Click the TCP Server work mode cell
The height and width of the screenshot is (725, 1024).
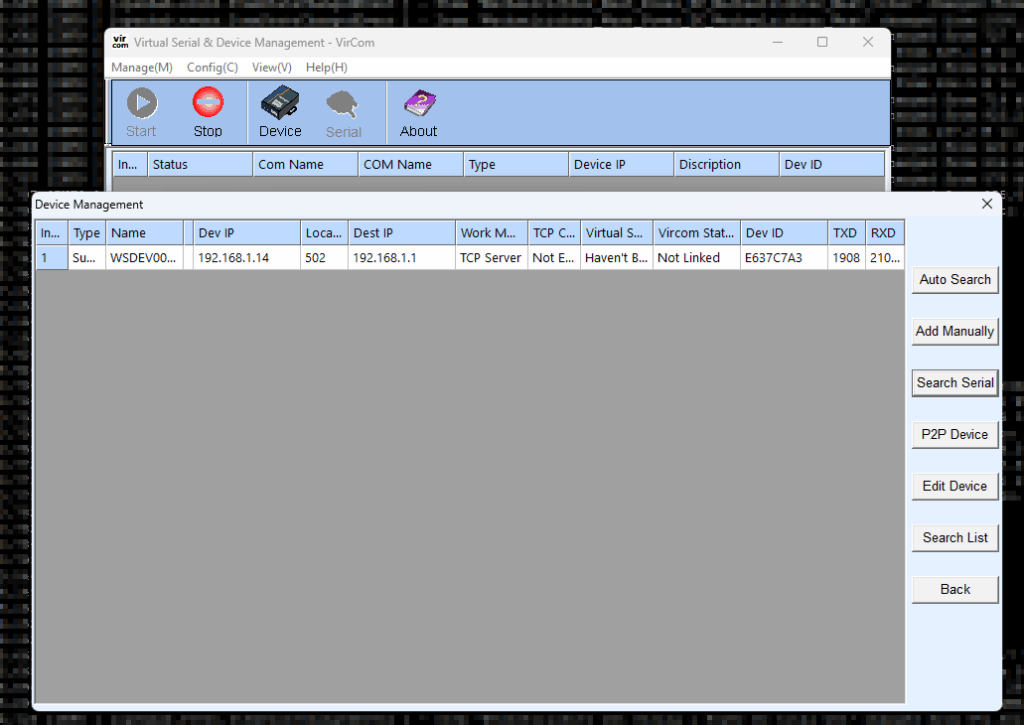(491, 258)
